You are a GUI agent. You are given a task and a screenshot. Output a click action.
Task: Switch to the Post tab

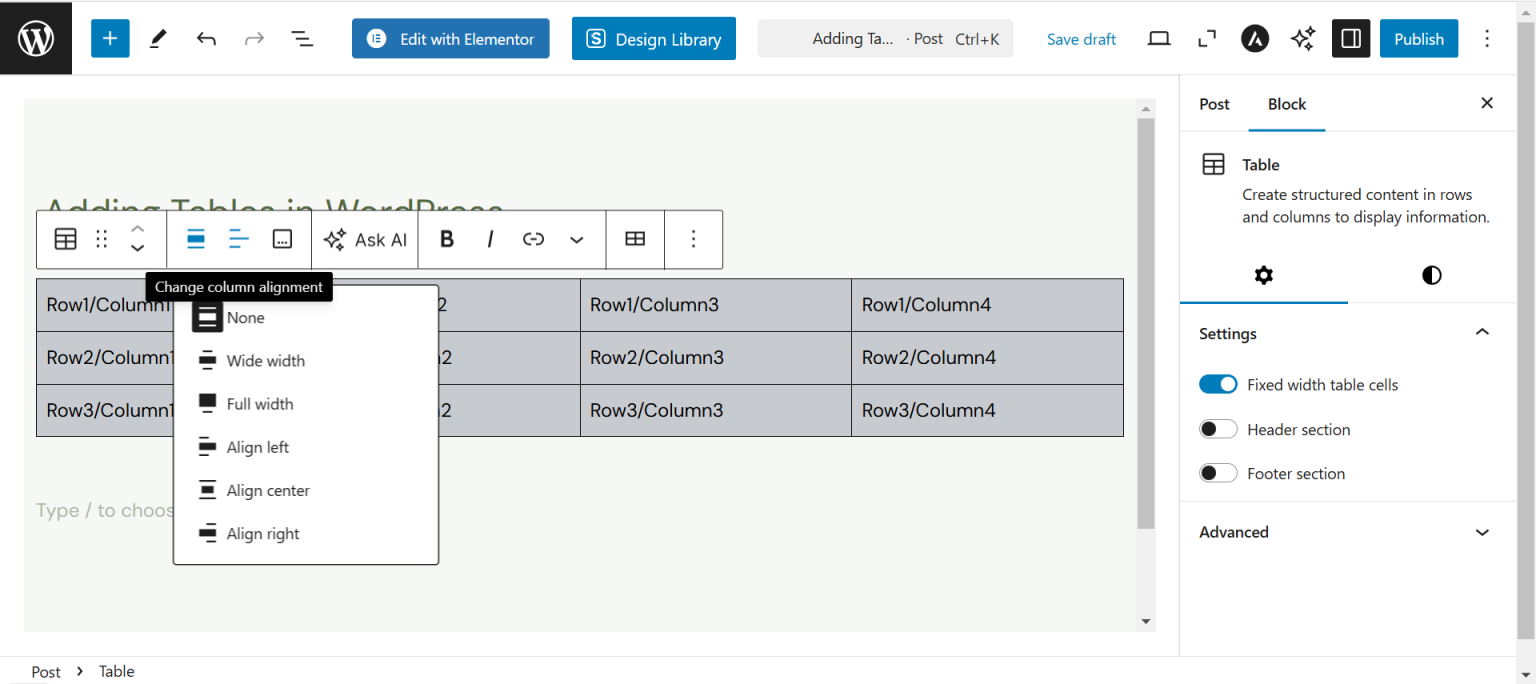click(1214, 104)
